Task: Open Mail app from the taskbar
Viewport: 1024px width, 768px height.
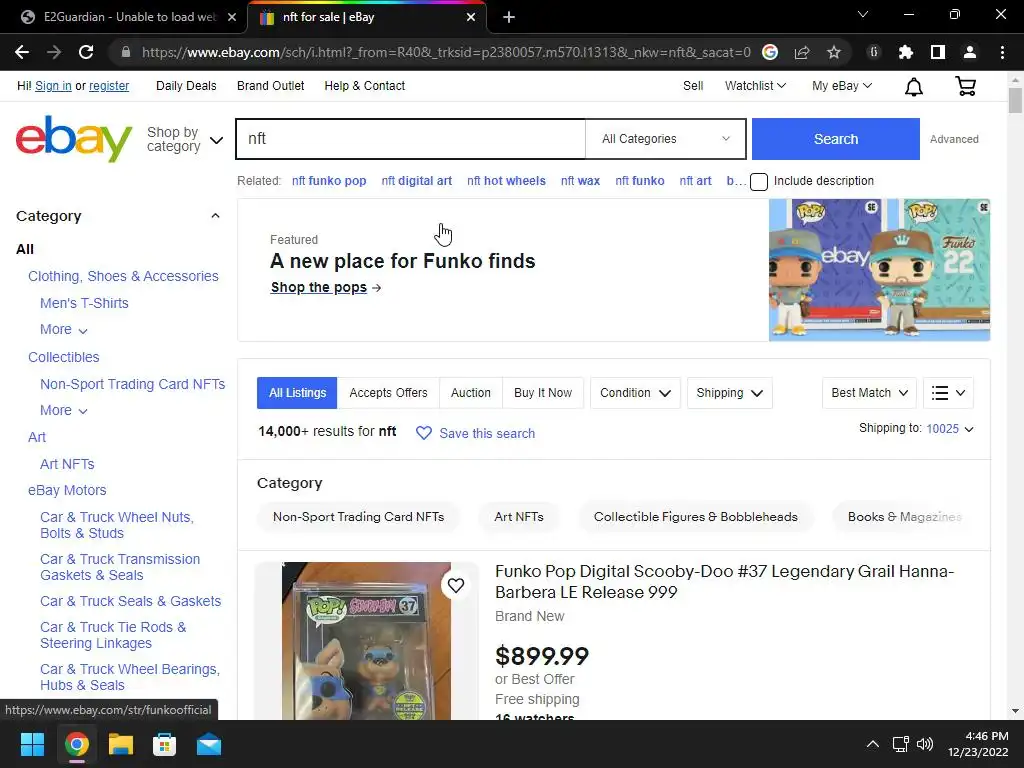Action: click(x=209, y=744)
